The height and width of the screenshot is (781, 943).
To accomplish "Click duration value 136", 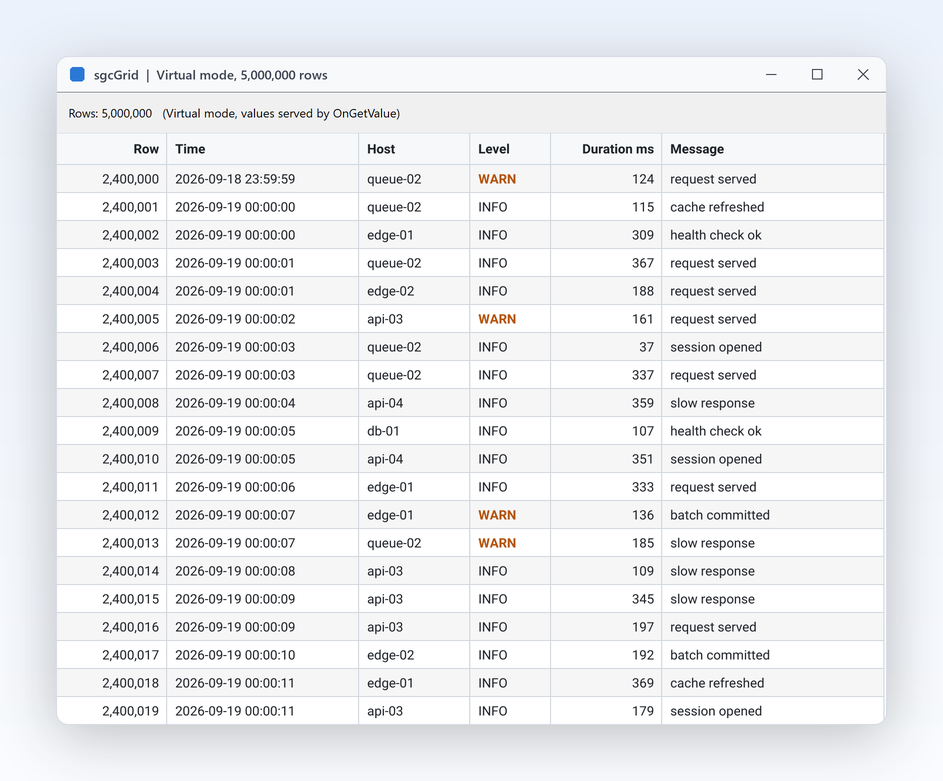I will tap(642, 515).
